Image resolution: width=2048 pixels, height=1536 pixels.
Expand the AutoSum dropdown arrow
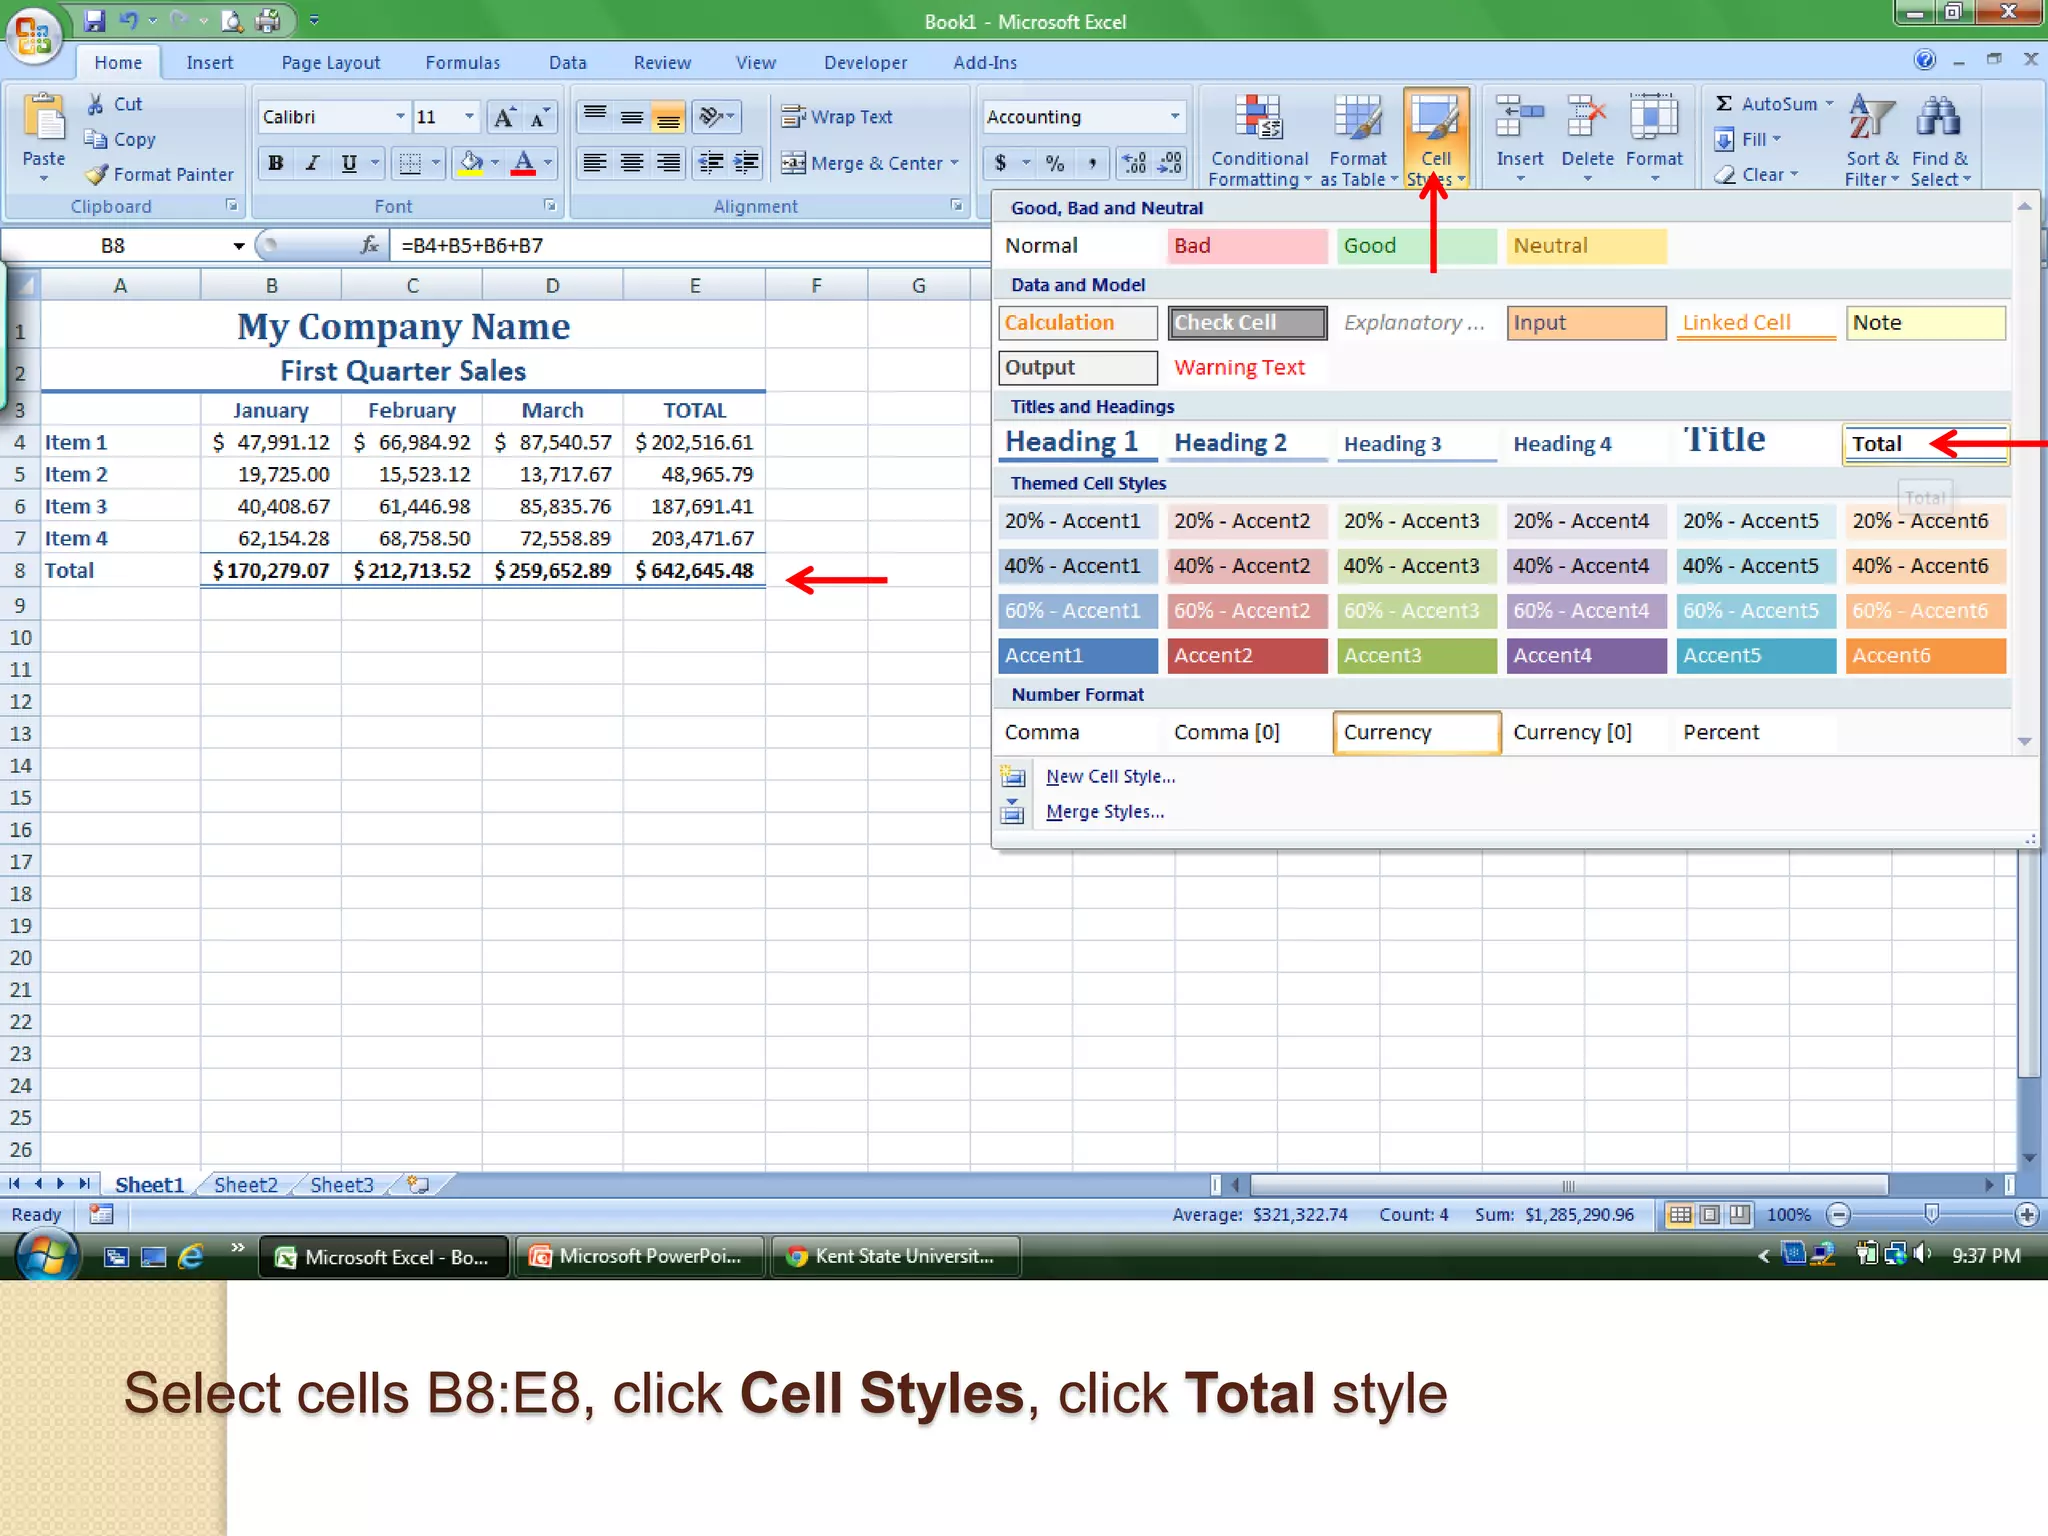point(1829,103)
